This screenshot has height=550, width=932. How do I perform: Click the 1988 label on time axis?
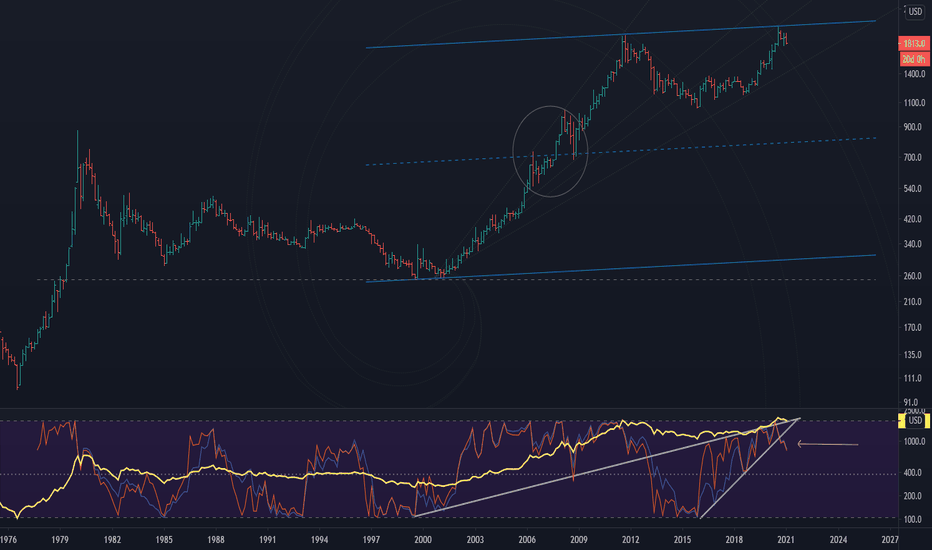coord(216,540)
